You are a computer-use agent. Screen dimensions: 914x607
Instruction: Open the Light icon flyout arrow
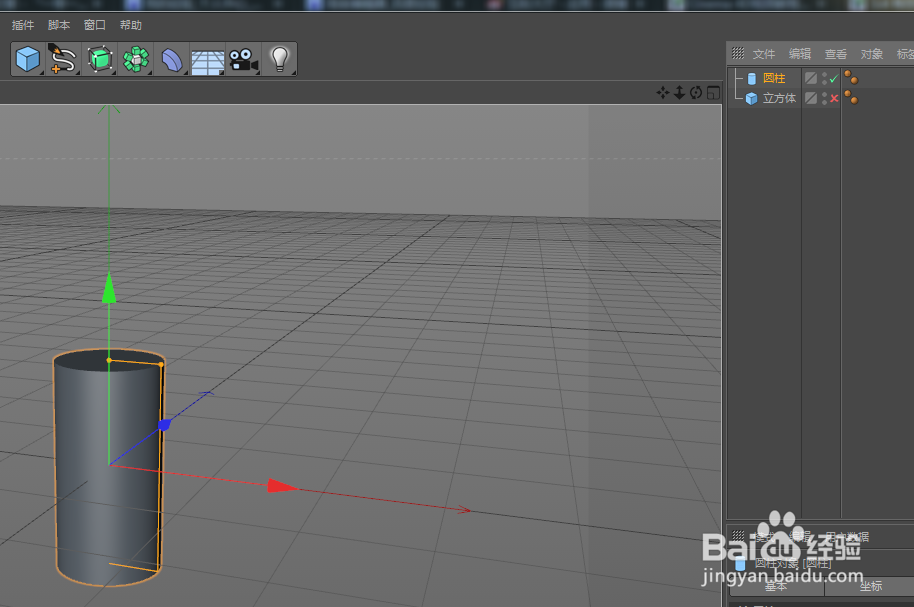pyautogui.click(x=292, y=72)
